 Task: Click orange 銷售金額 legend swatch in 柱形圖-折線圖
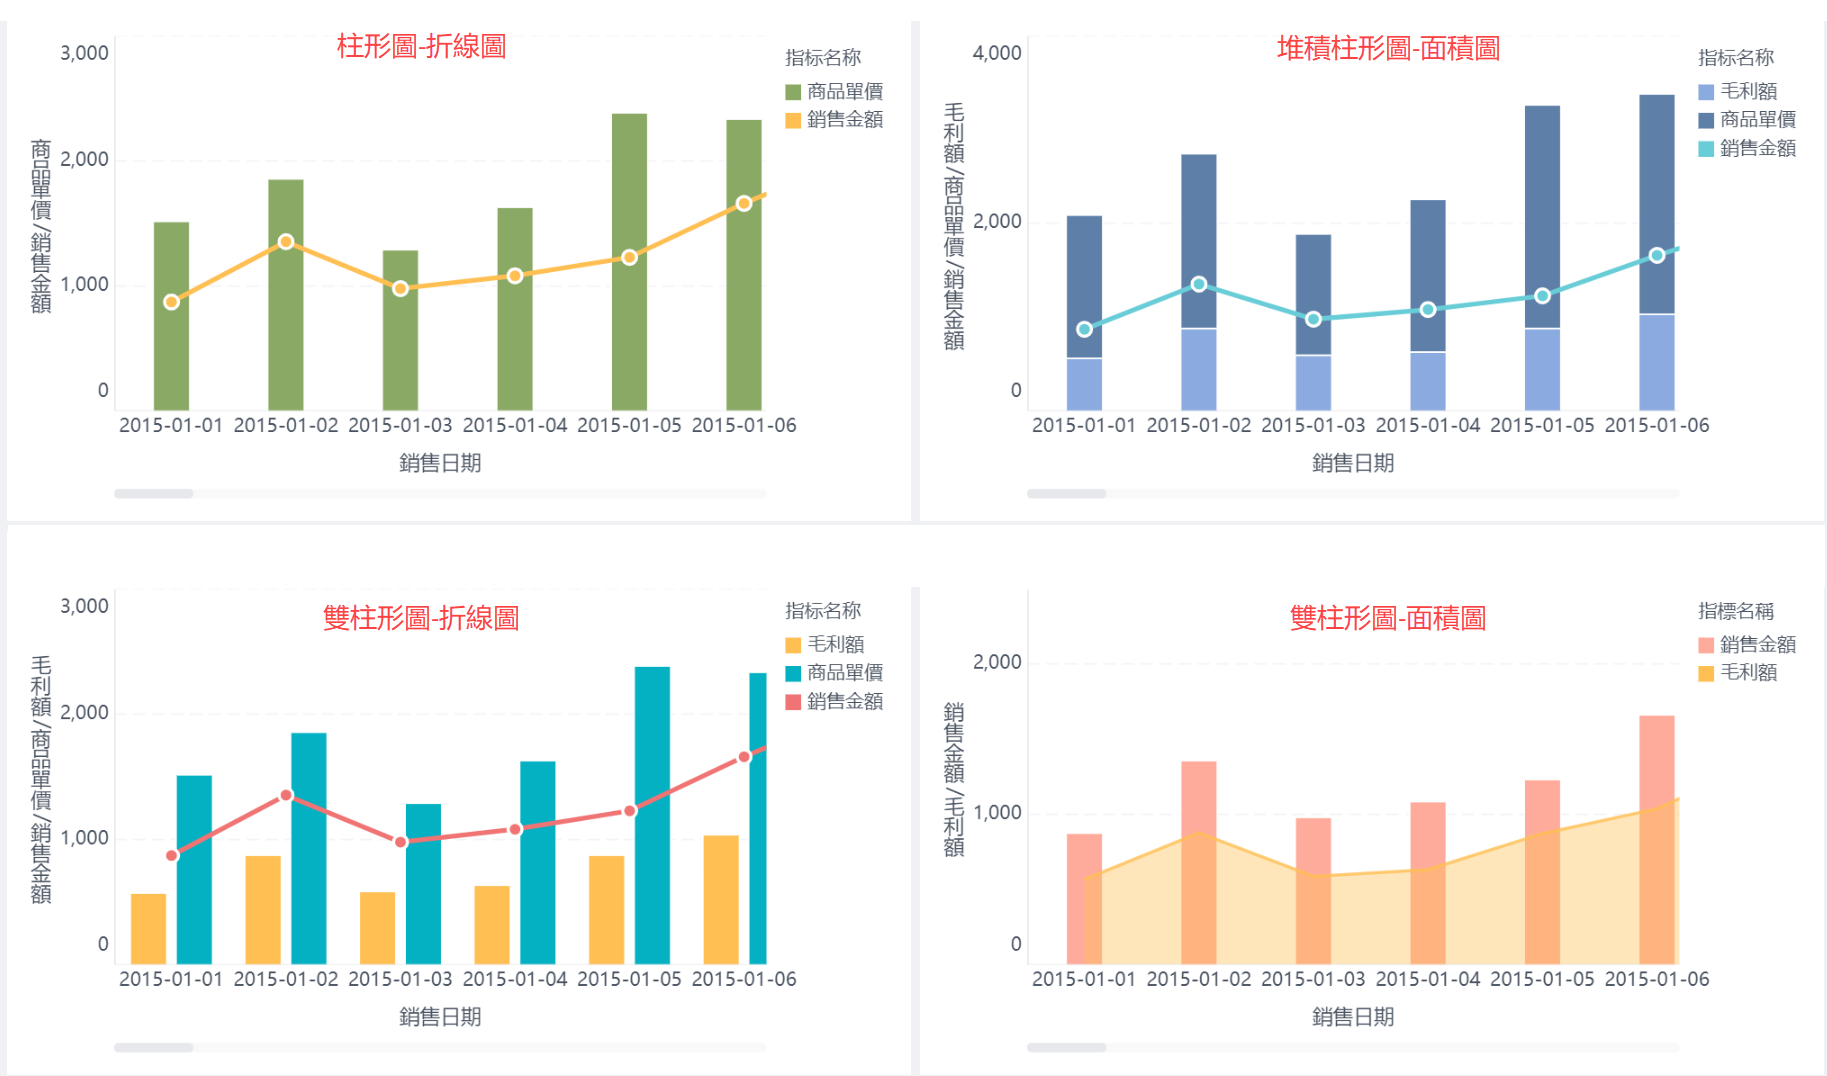point(793,120)
